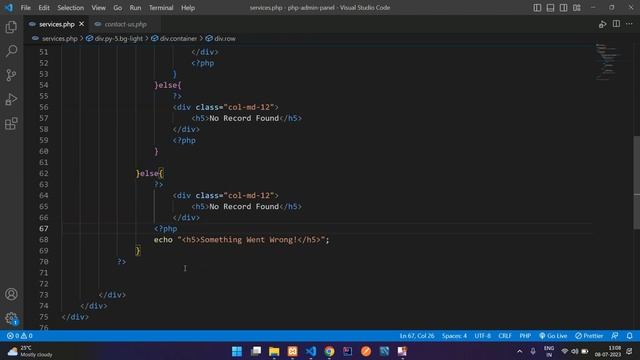Screen dimensions: 640x360
Task: Open the Help menu
Action: coord(188,7)
